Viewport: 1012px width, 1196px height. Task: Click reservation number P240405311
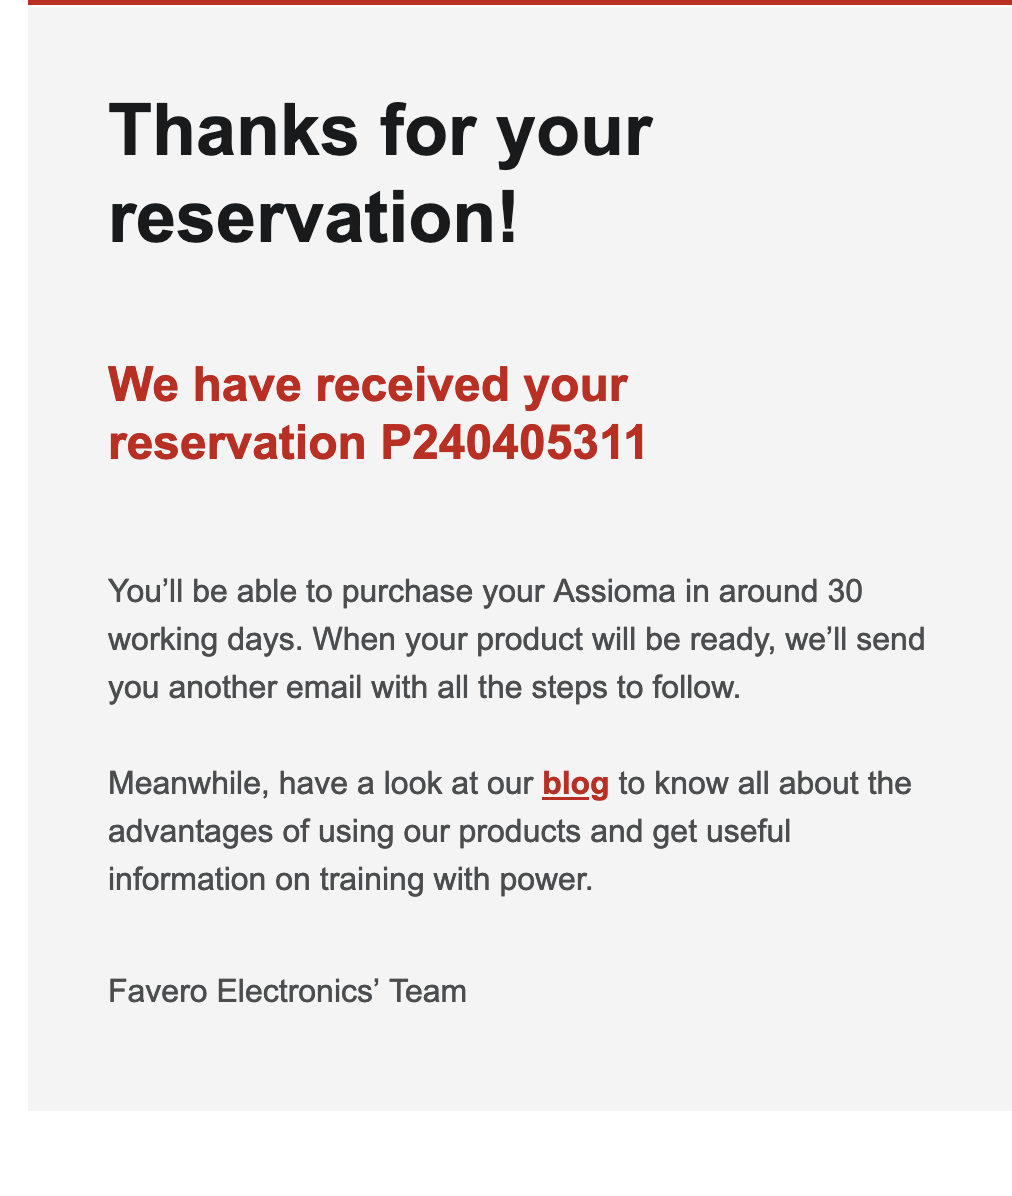click(513, 442)
